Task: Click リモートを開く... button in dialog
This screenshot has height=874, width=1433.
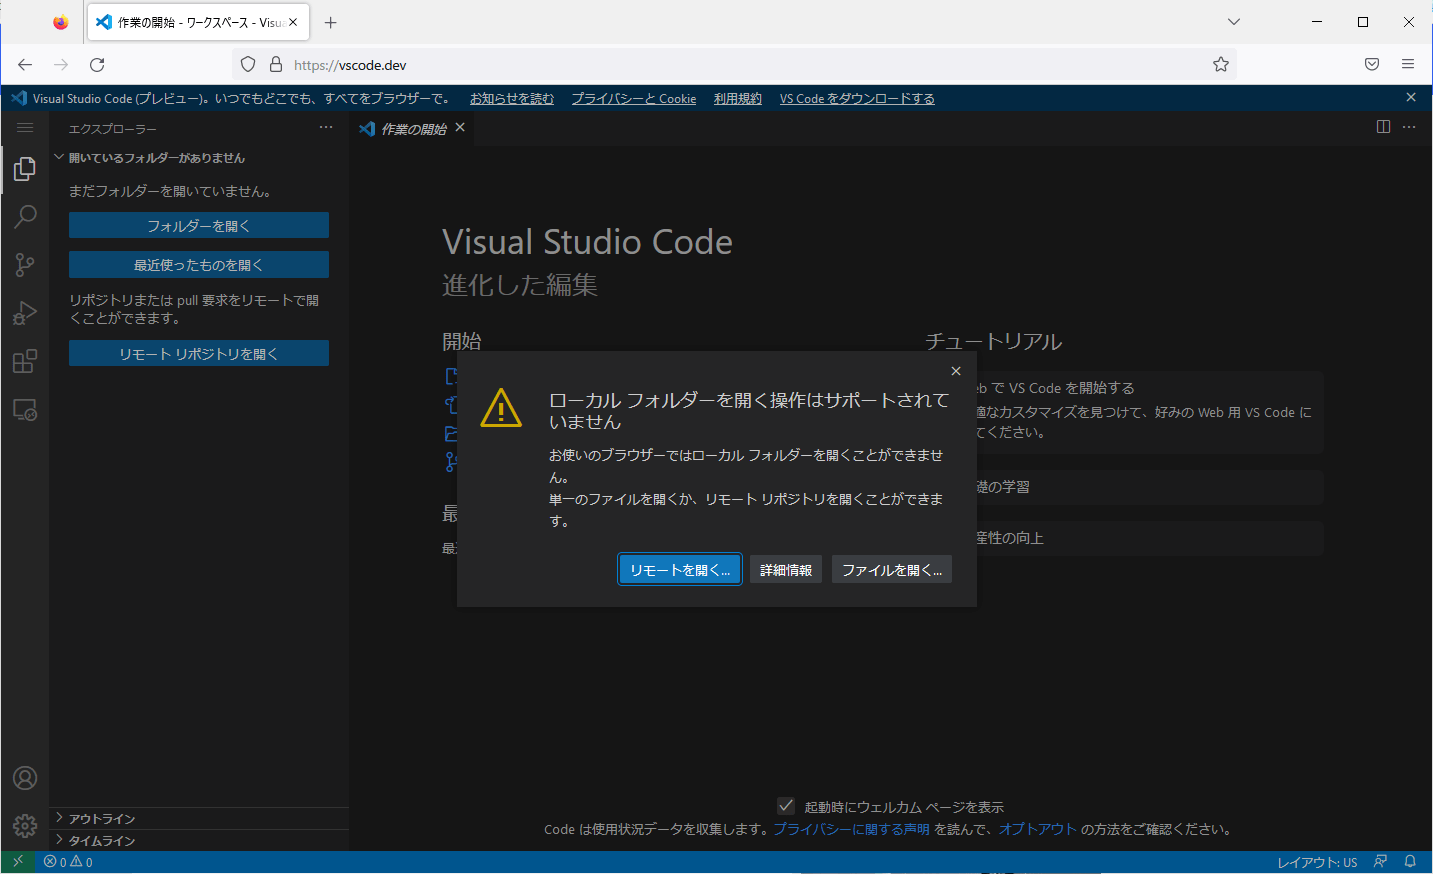Action: click(680, 570)
